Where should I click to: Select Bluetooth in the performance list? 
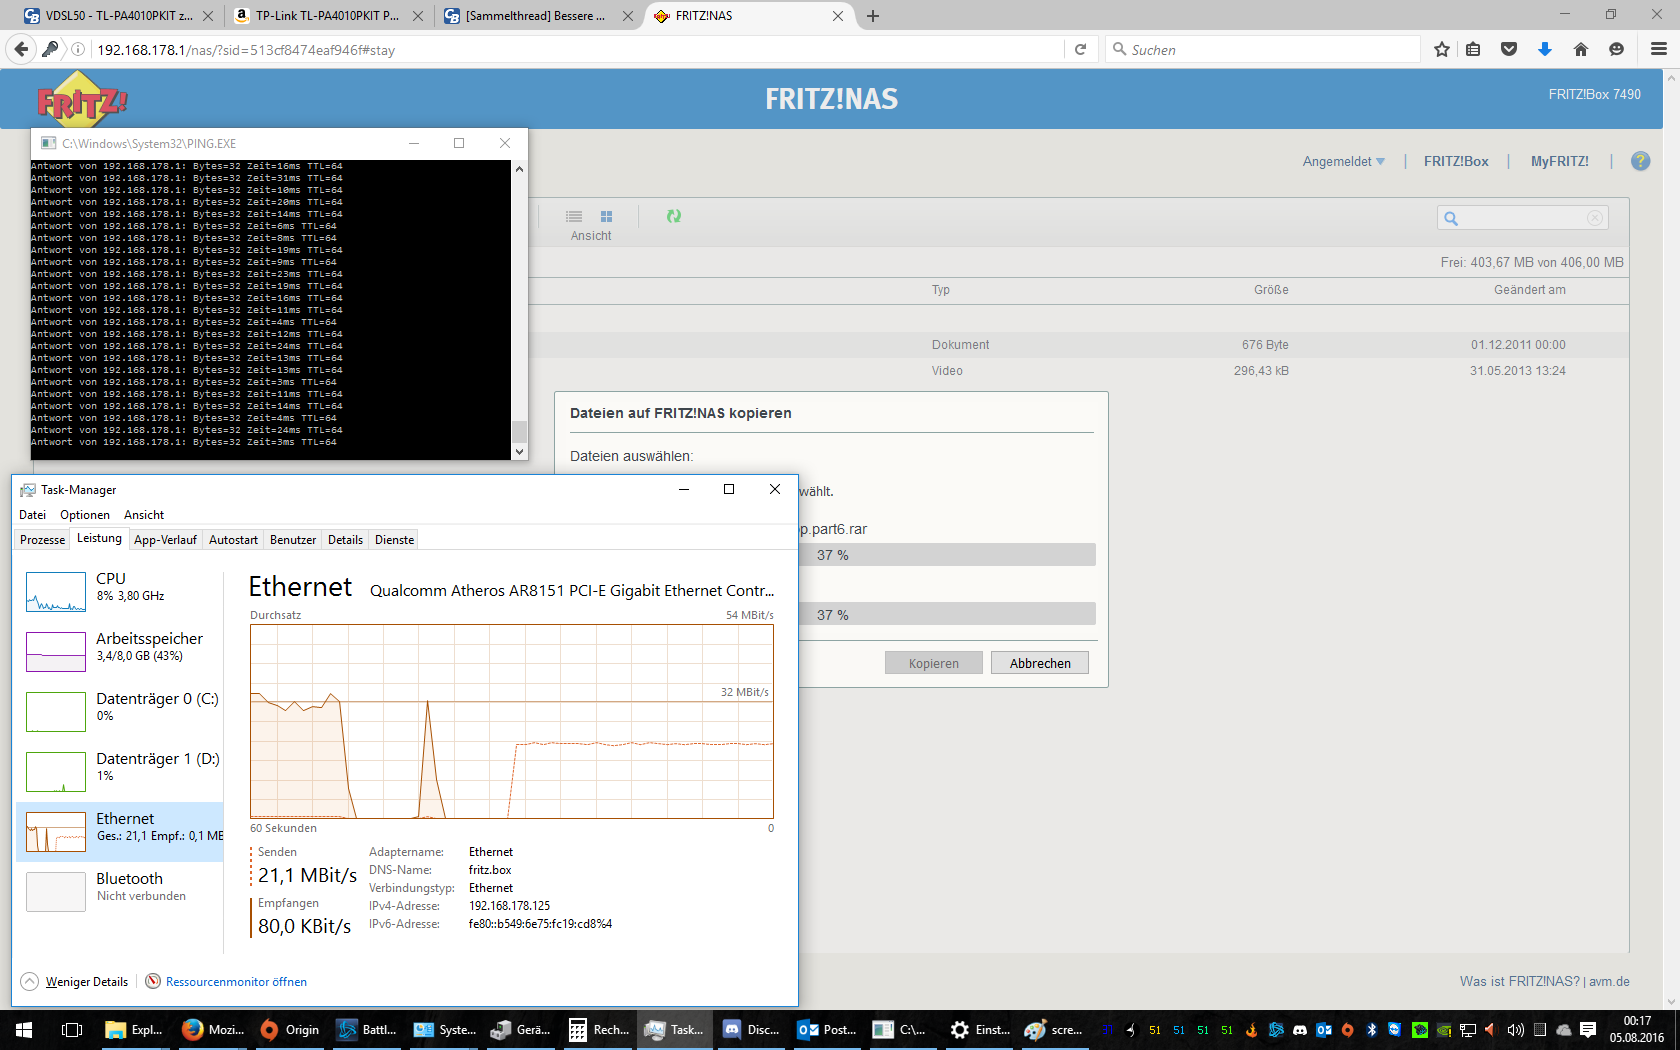(120, 891)
